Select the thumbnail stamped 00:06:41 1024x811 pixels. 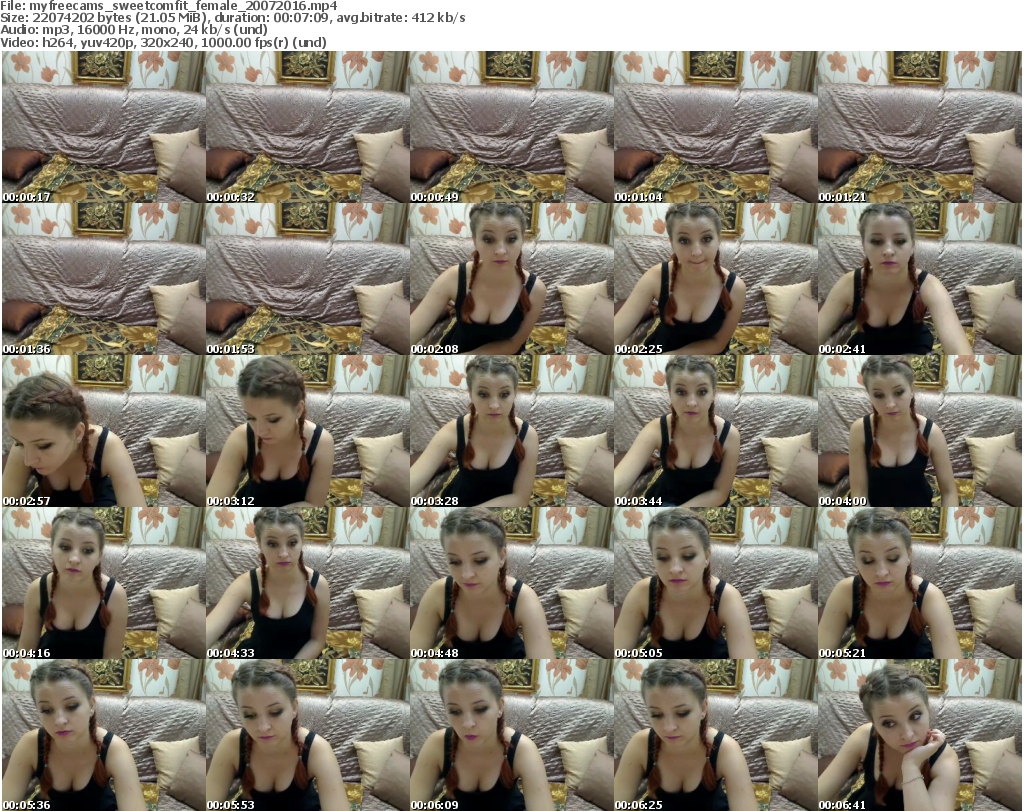919,735
